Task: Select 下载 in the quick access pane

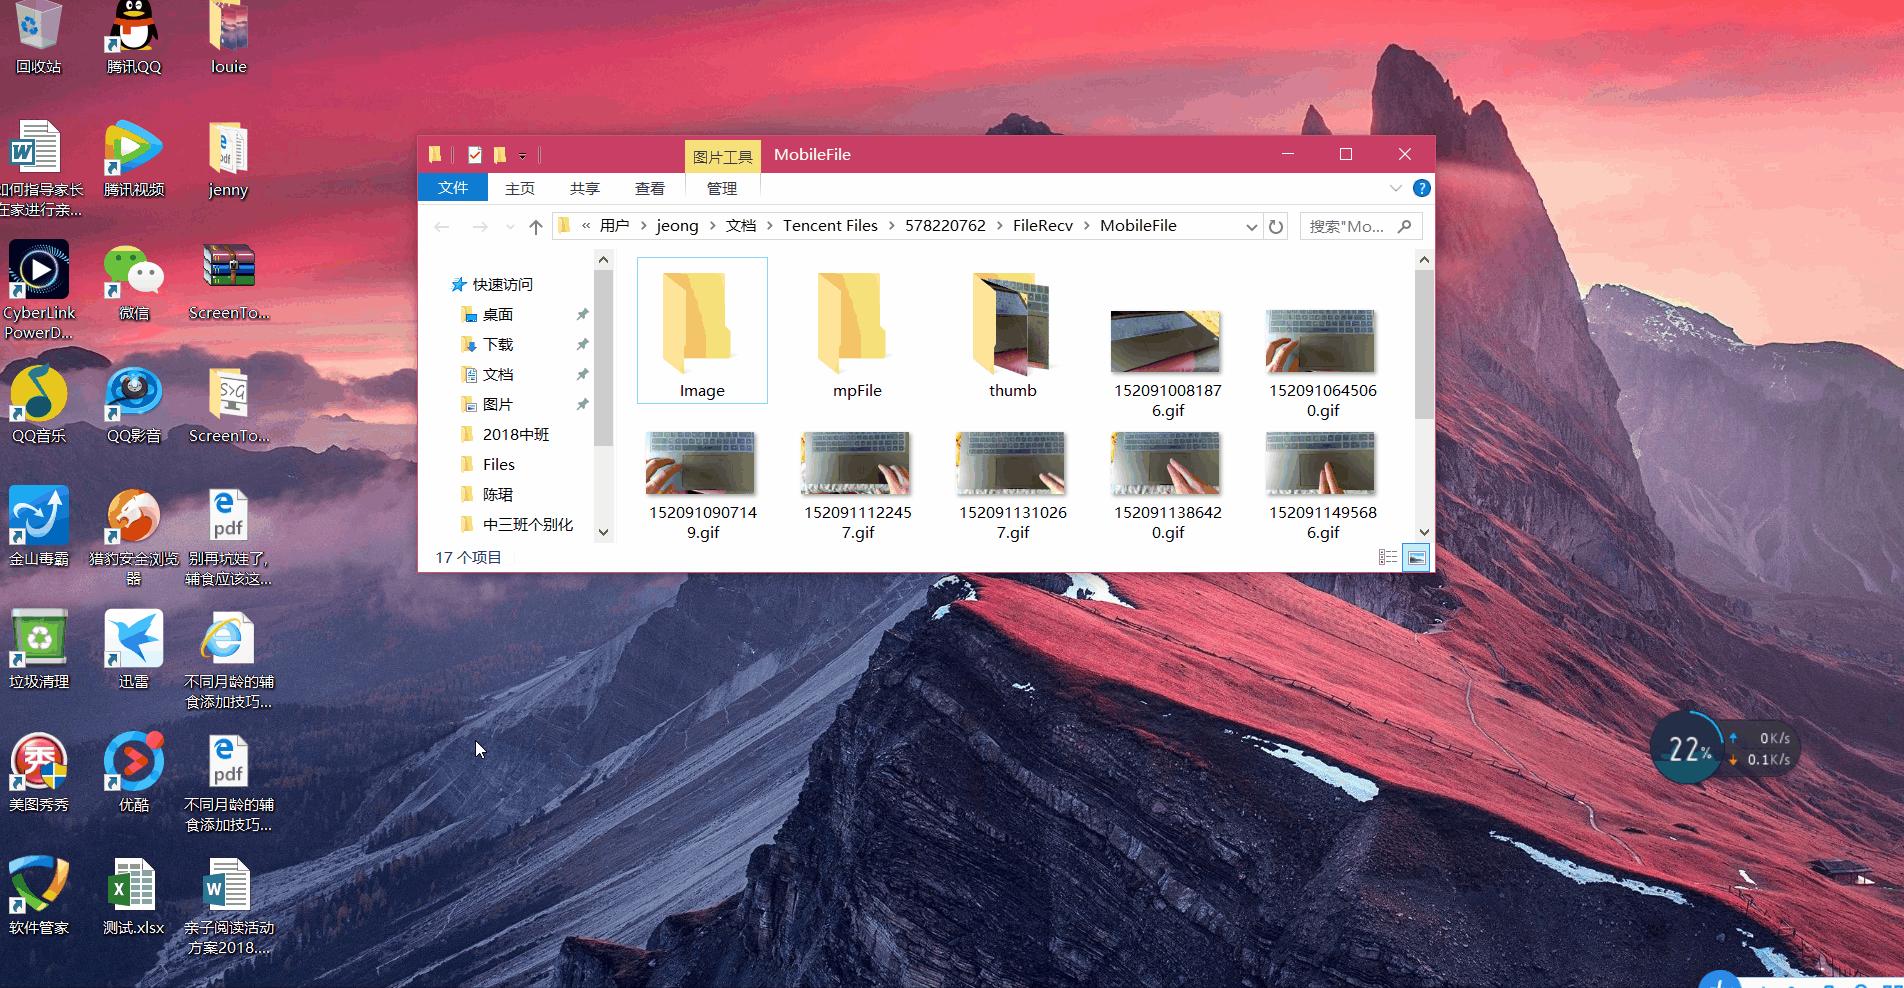Action: tap(497, 345)
